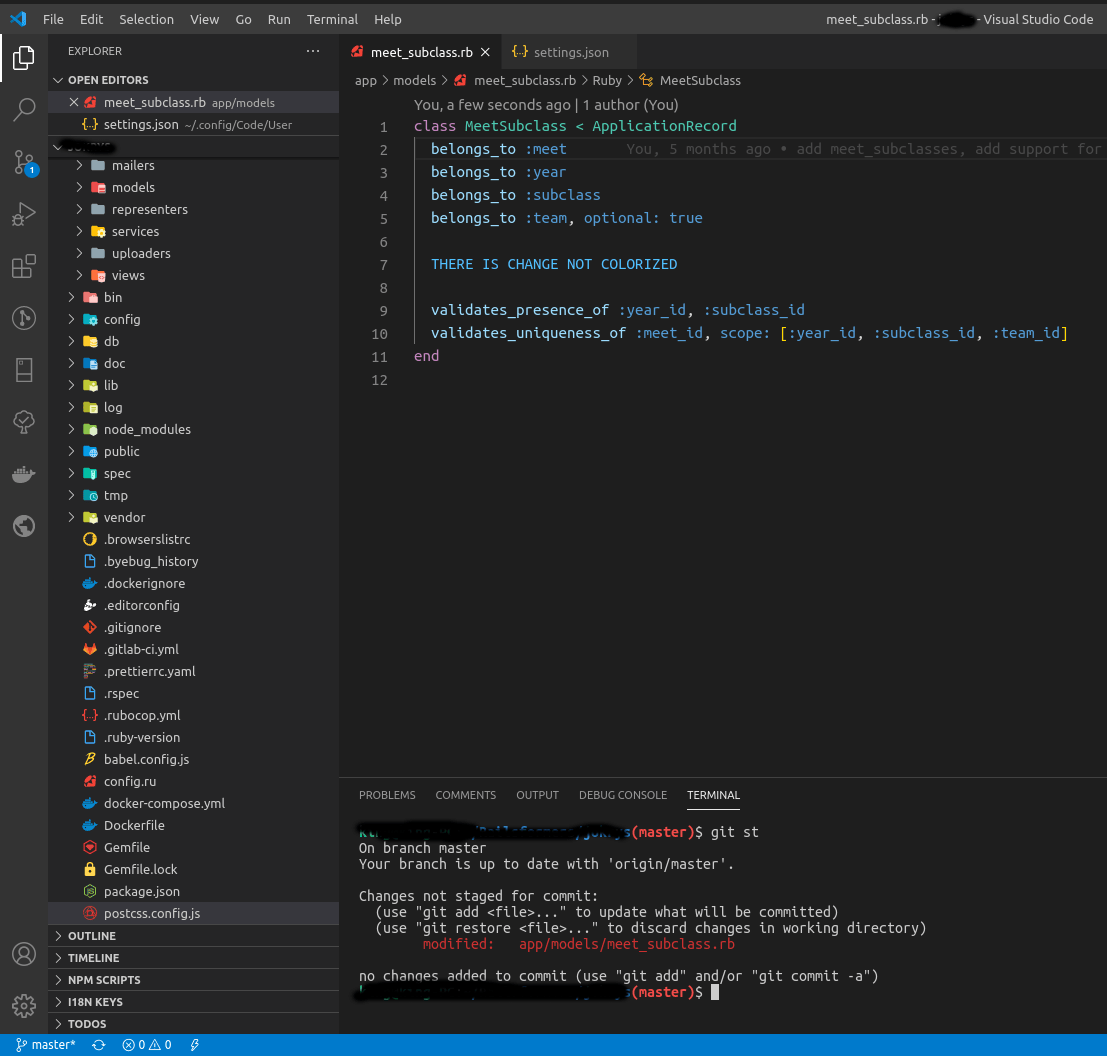1107x1056 pixels.
Task: Click the models breadcrumb segment
Action: 414,80
